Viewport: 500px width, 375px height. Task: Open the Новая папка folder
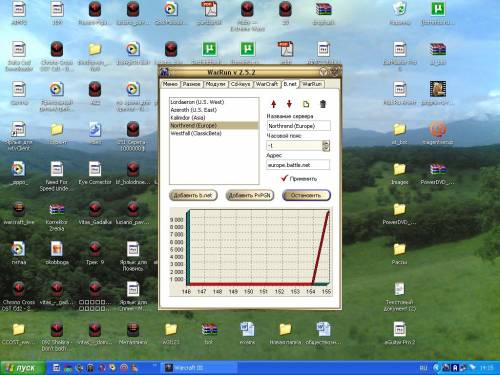point(285,333)
